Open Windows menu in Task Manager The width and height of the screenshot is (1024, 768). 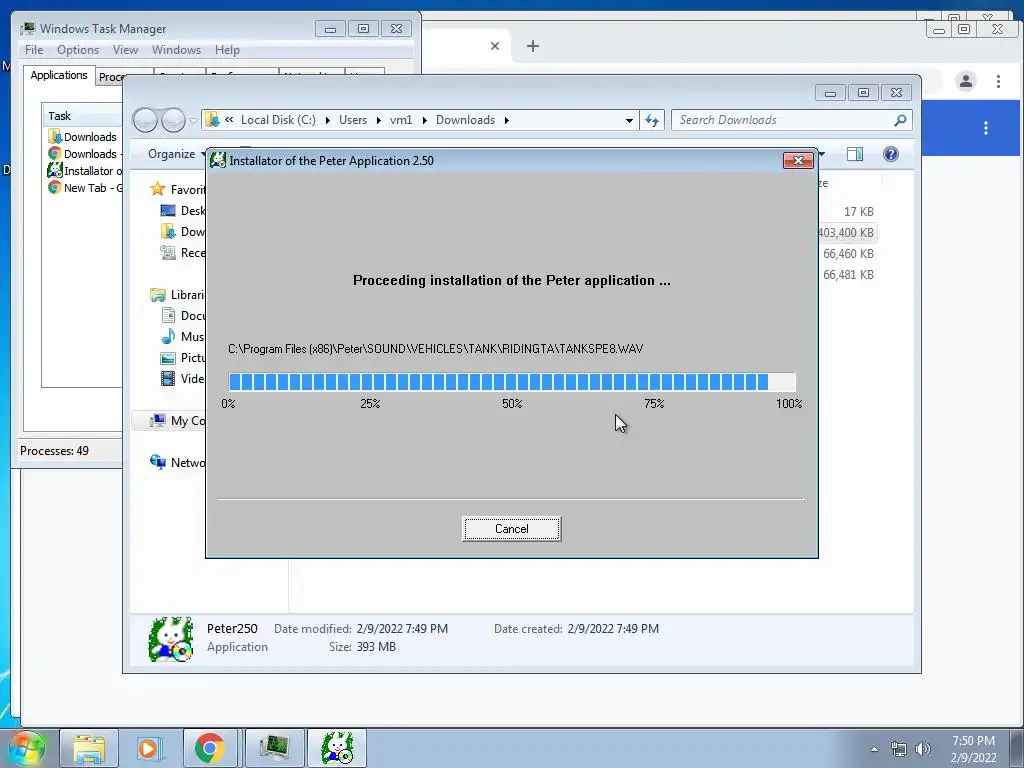tap(176, 50)
